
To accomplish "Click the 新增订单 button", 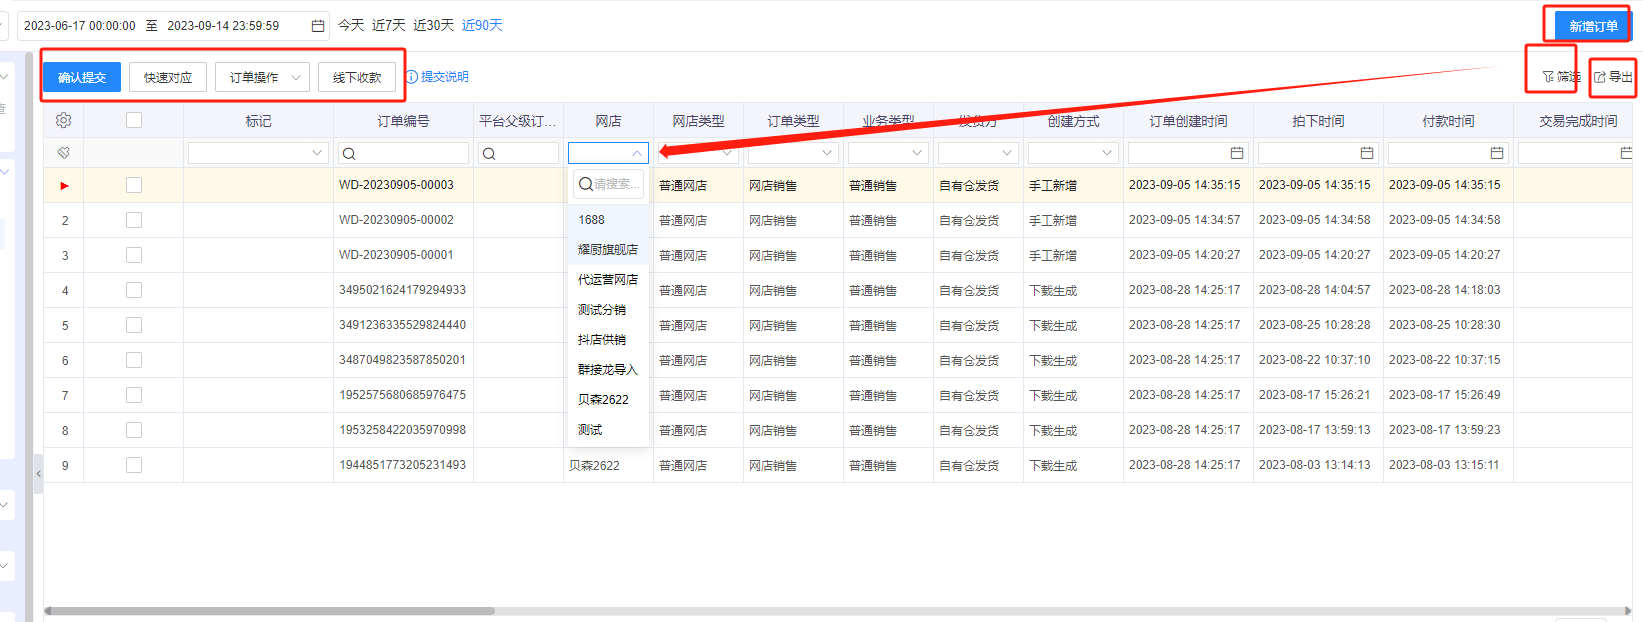I will pos(1592,26).
